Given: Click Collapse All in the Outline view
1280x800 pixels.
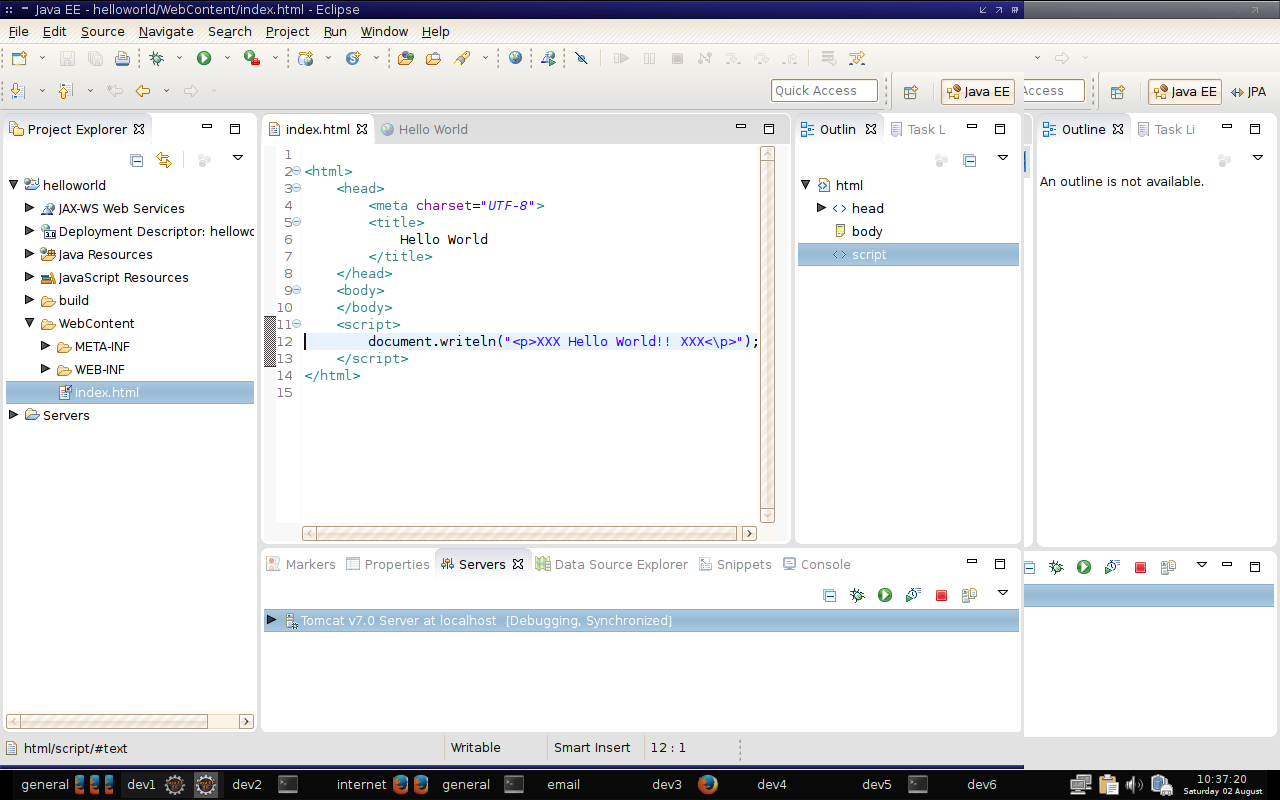Looking at the screenshot, I should [x=969, y=160].
